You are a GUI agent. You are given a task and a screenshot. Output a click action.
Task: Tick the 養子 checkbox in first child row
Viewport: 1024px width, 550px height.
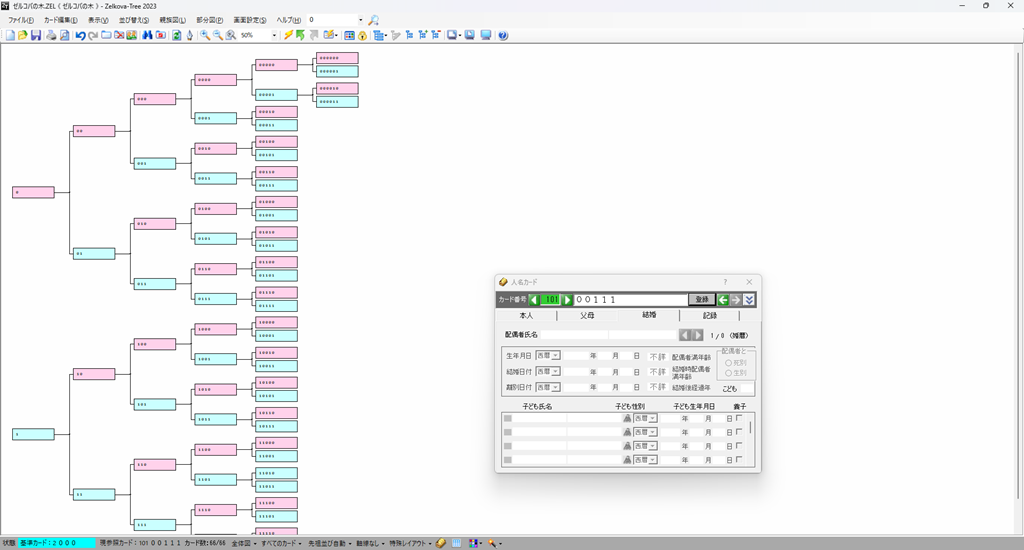(x=739, y=418)
